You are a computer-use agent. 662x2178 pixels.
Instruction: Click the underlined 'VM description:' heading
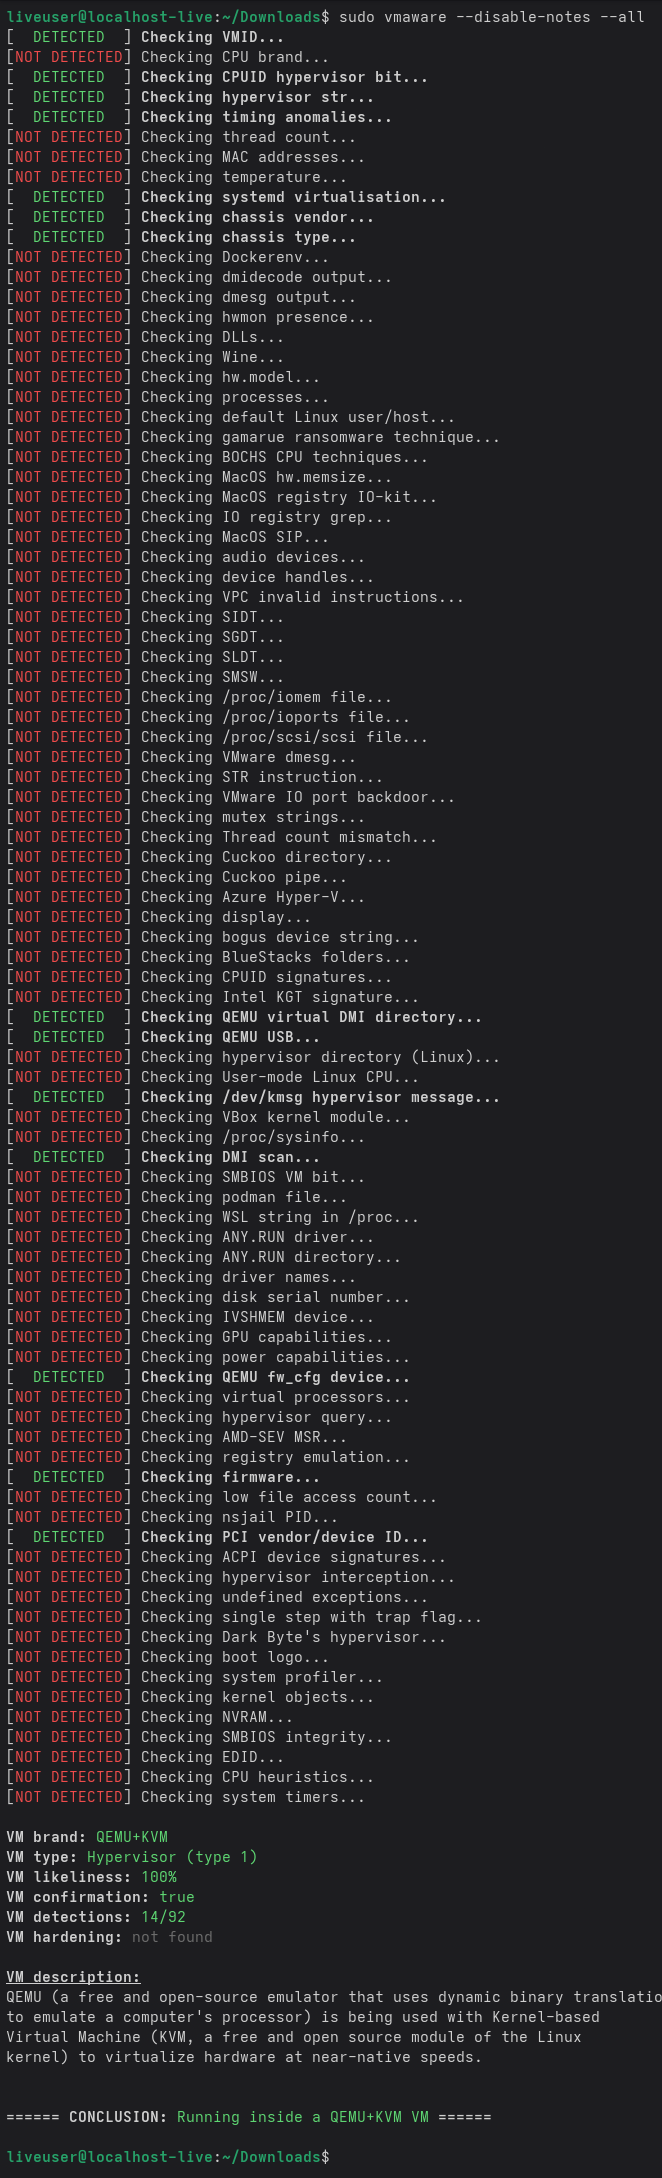point(73,1977)
